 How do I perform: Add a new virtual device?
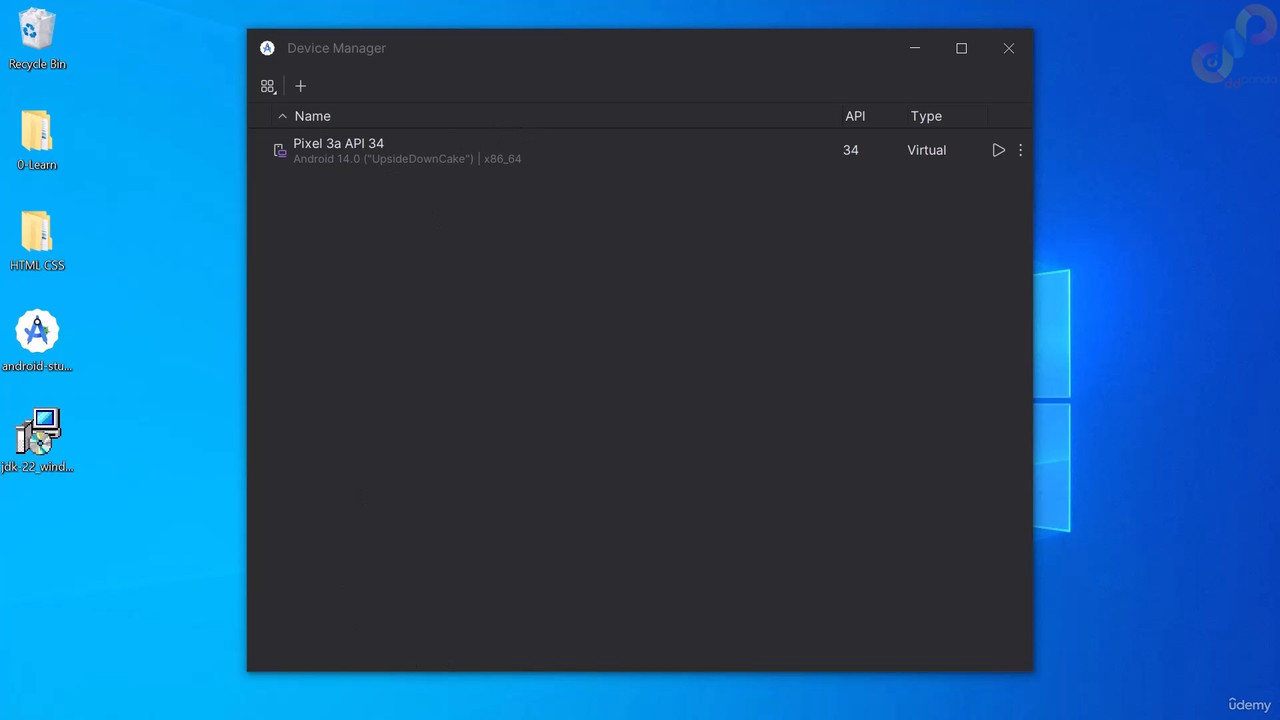(300, 86)
